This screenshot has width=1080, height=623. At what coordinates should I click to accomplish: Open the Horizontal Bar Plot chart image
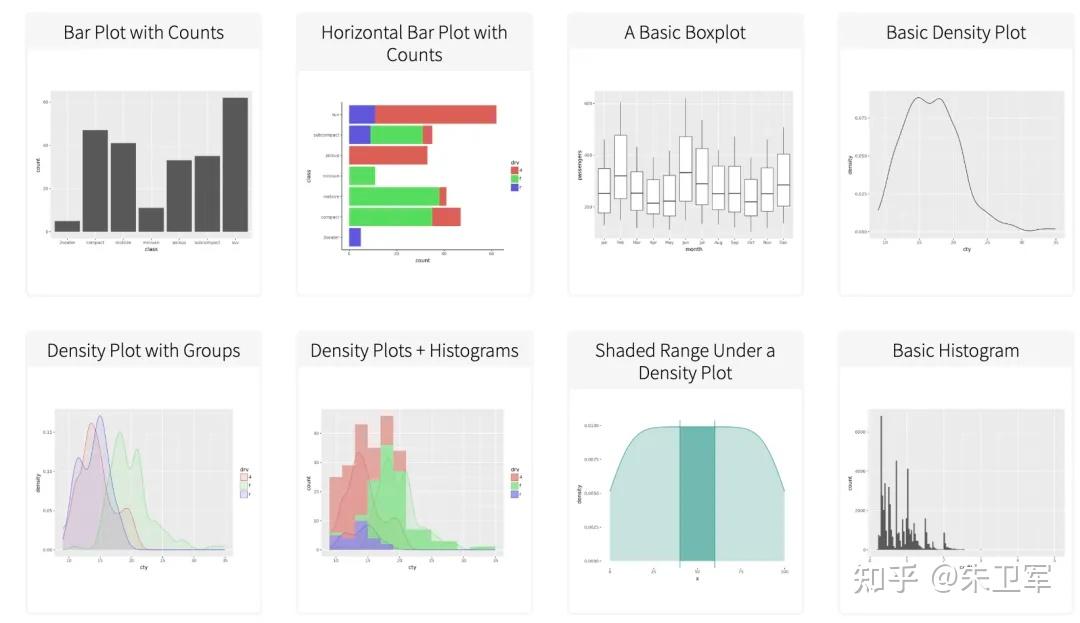414,182
